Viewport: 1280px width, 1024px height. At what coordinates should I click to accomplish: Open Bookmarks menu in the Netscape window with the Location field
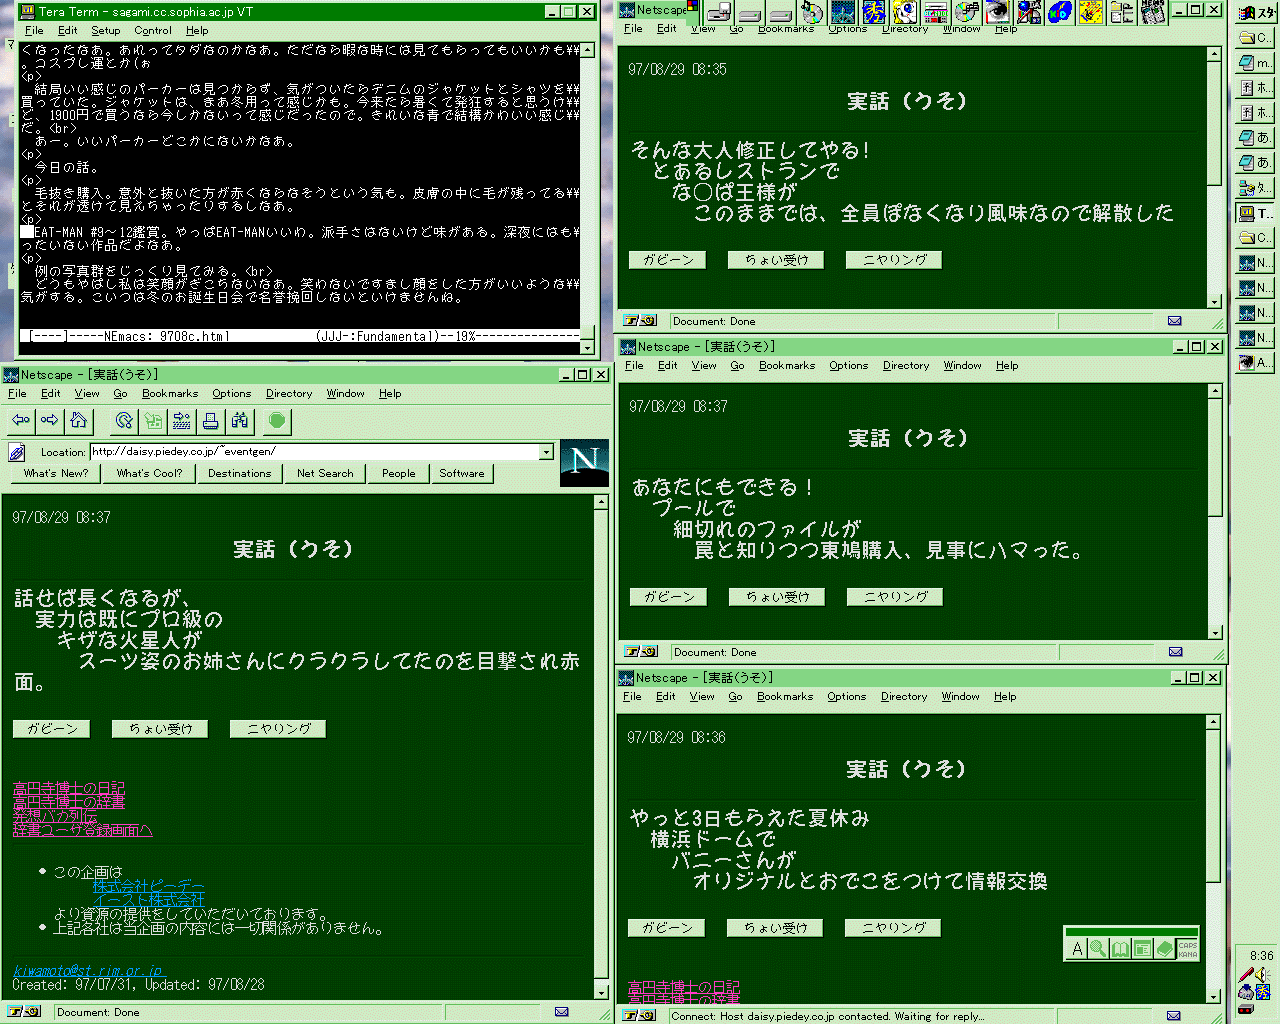tap(170, 394)
